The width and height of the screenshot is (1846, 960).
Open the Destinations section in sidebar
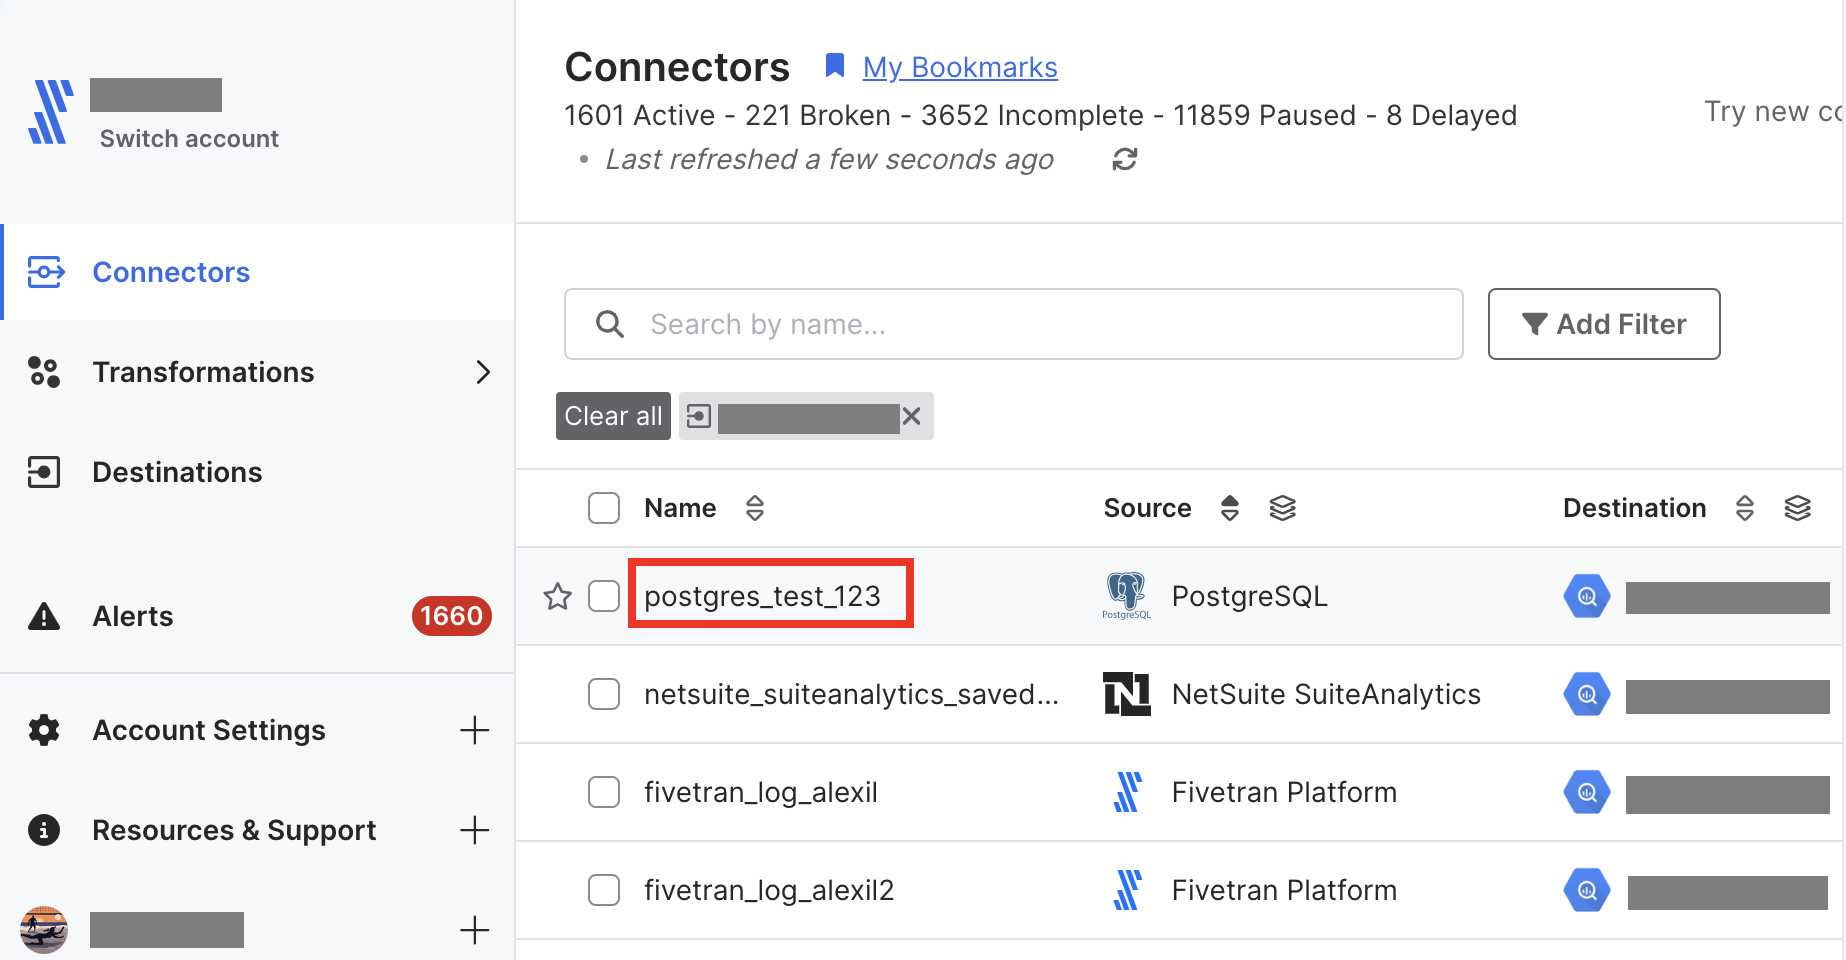(259, 472)
